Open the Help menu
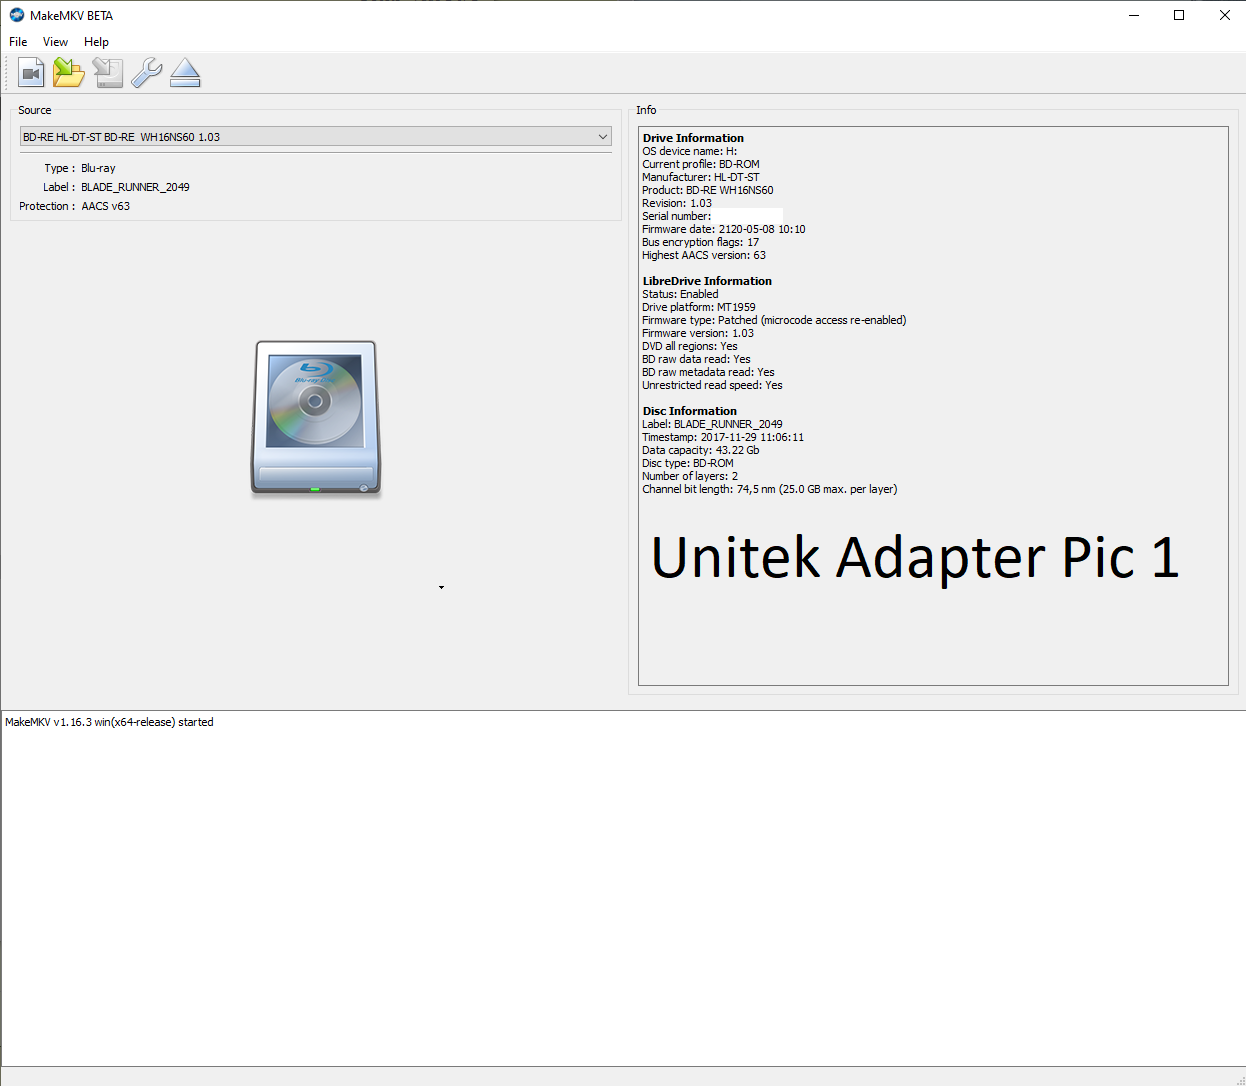Image resolution: width=1246 pixels, height=1086 pixels. pyautogui.click(x=96, y=42)
